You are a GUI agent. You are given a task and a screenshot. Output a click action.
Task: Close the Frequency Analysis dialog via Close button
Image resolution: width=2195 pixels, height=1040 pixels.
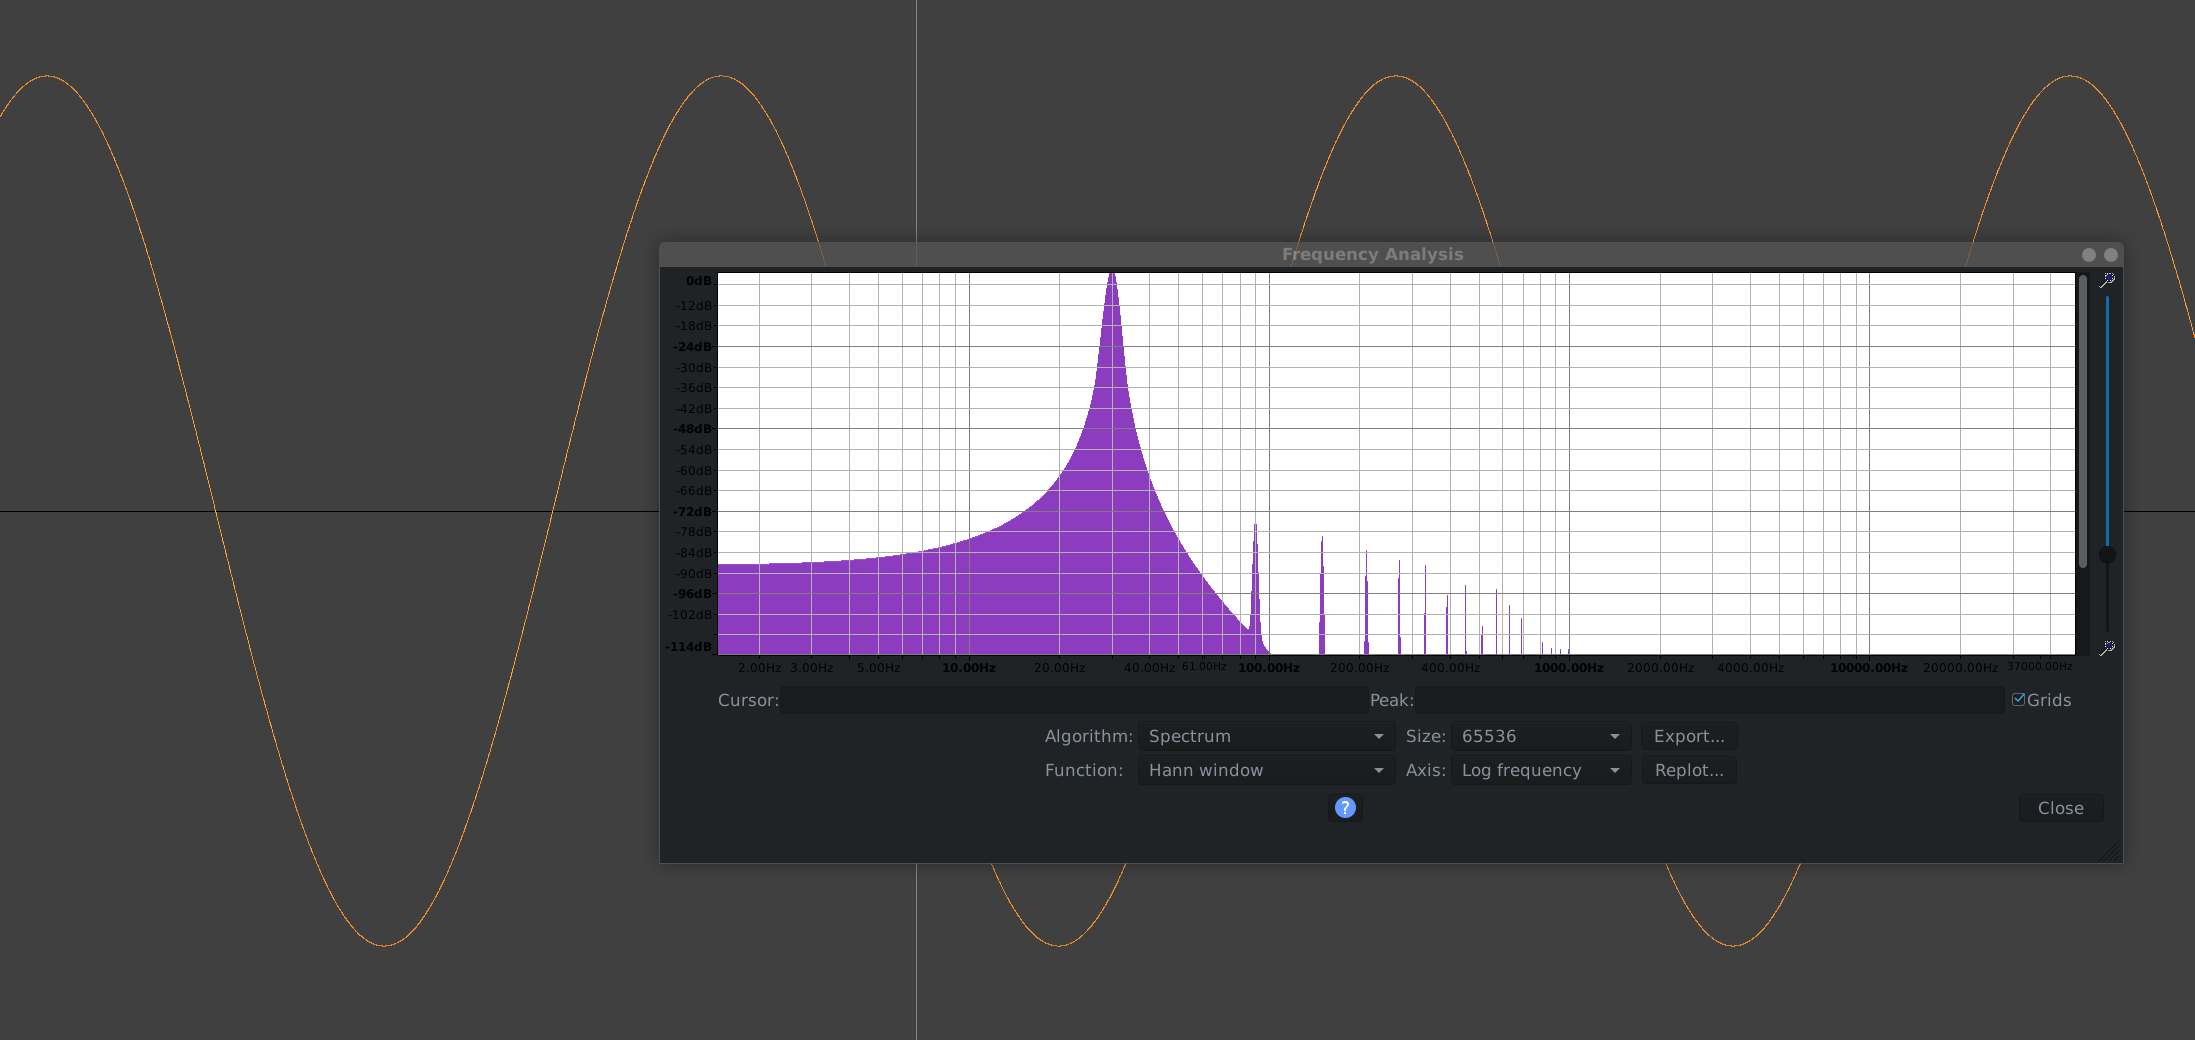(2061, 808)
